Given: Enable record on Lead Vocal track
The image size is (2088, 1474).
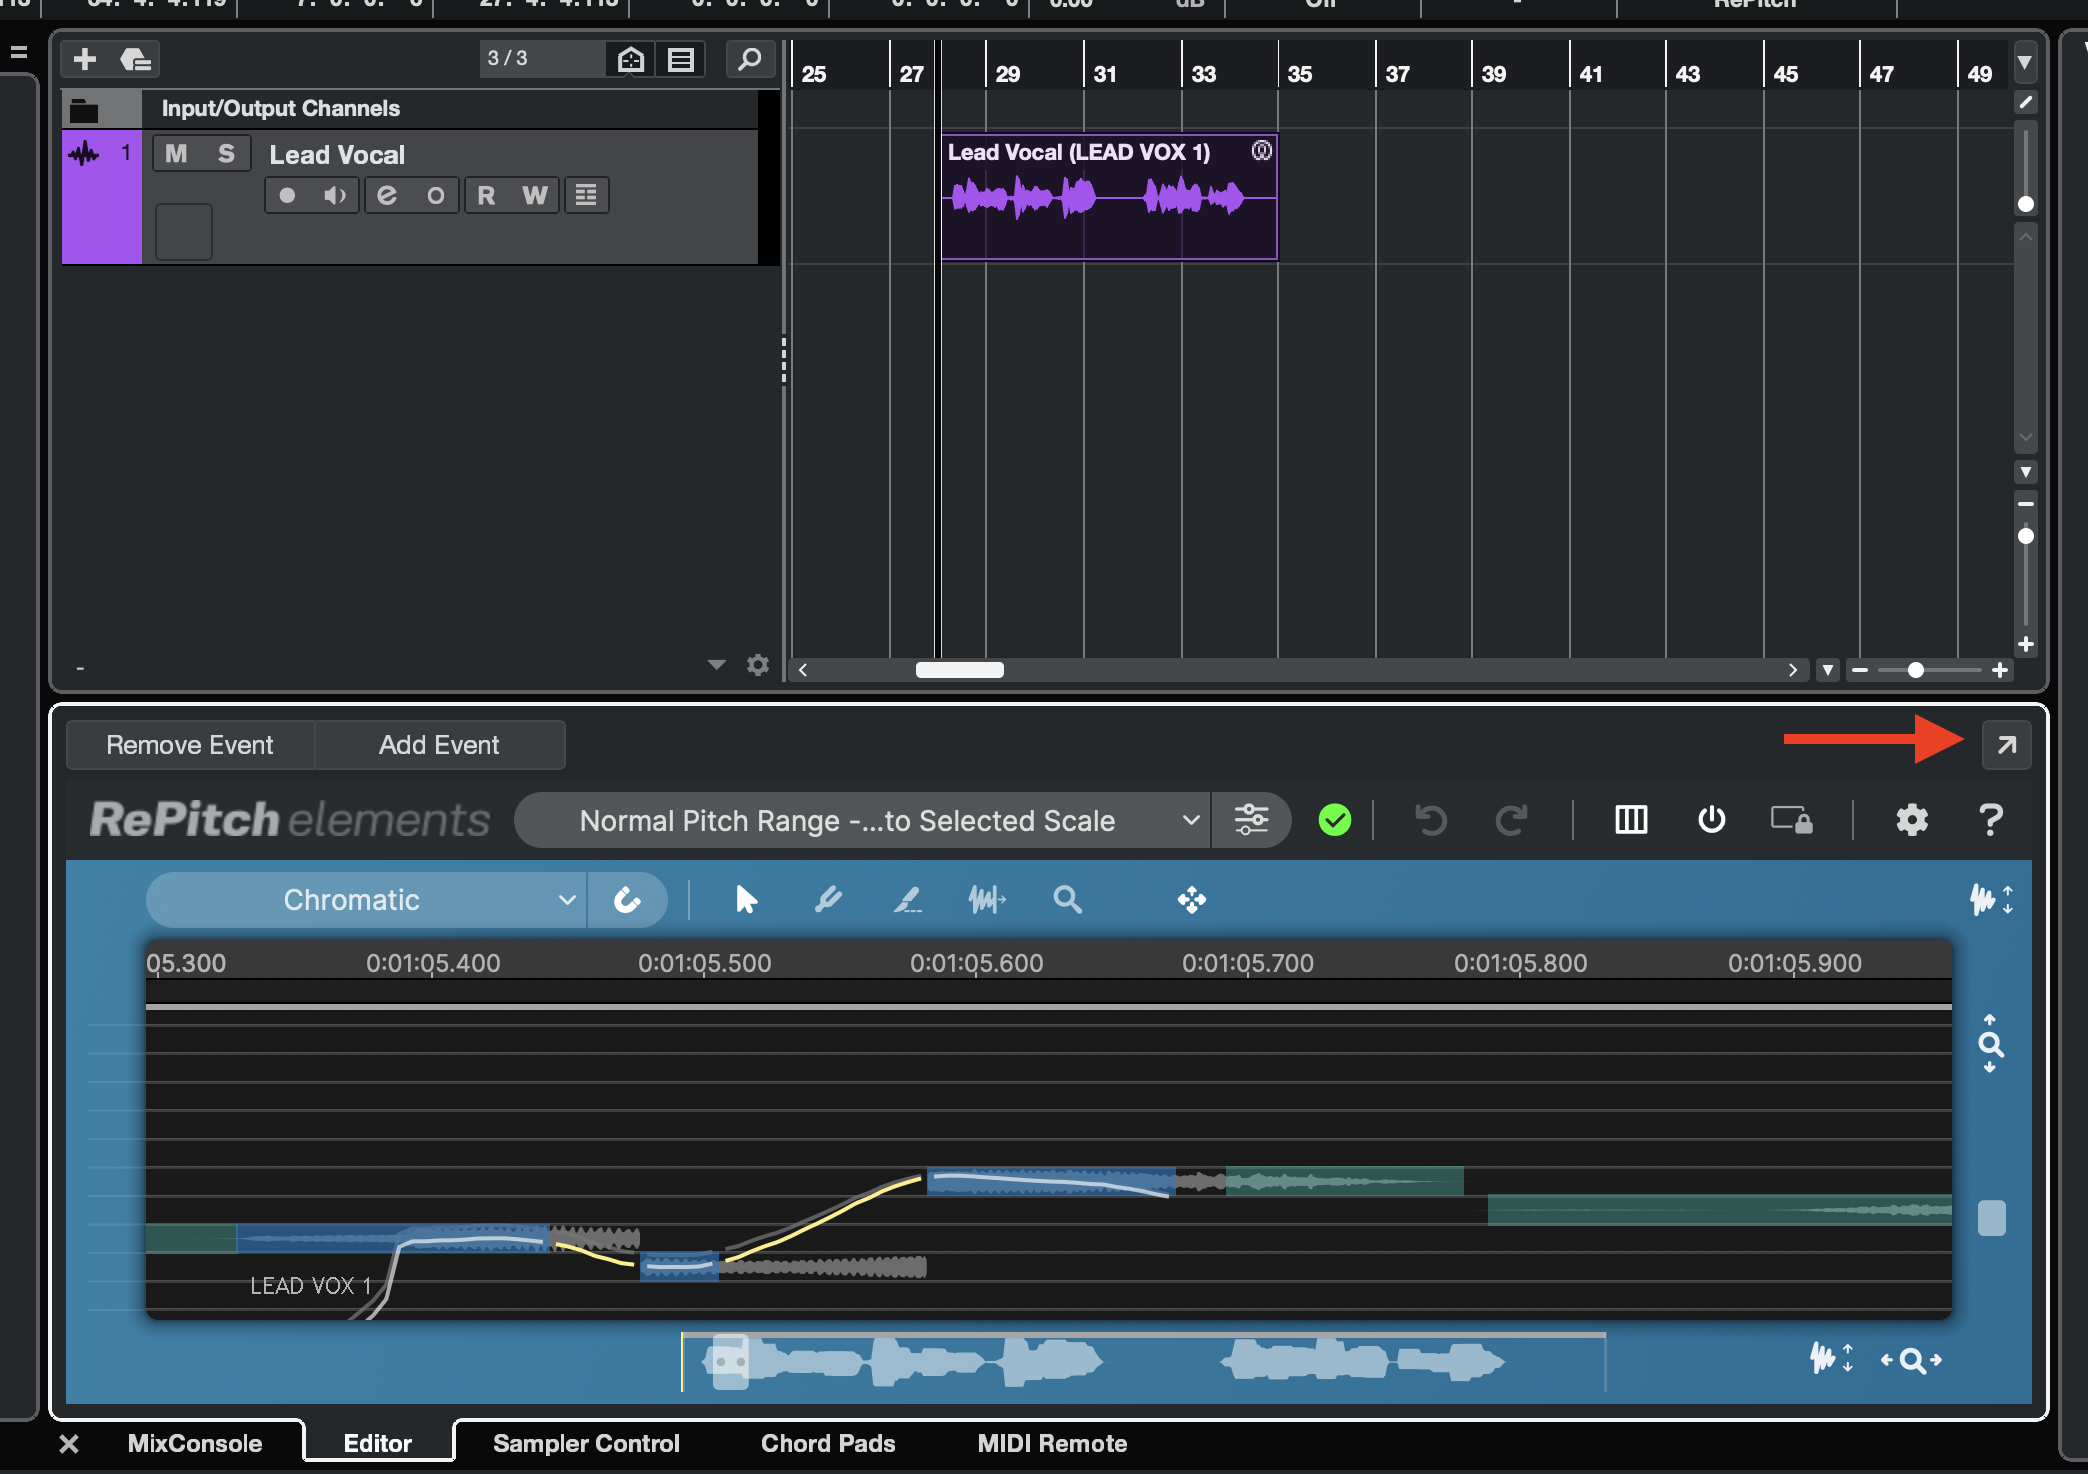Looking at the screenshot, I should [287, 195].
